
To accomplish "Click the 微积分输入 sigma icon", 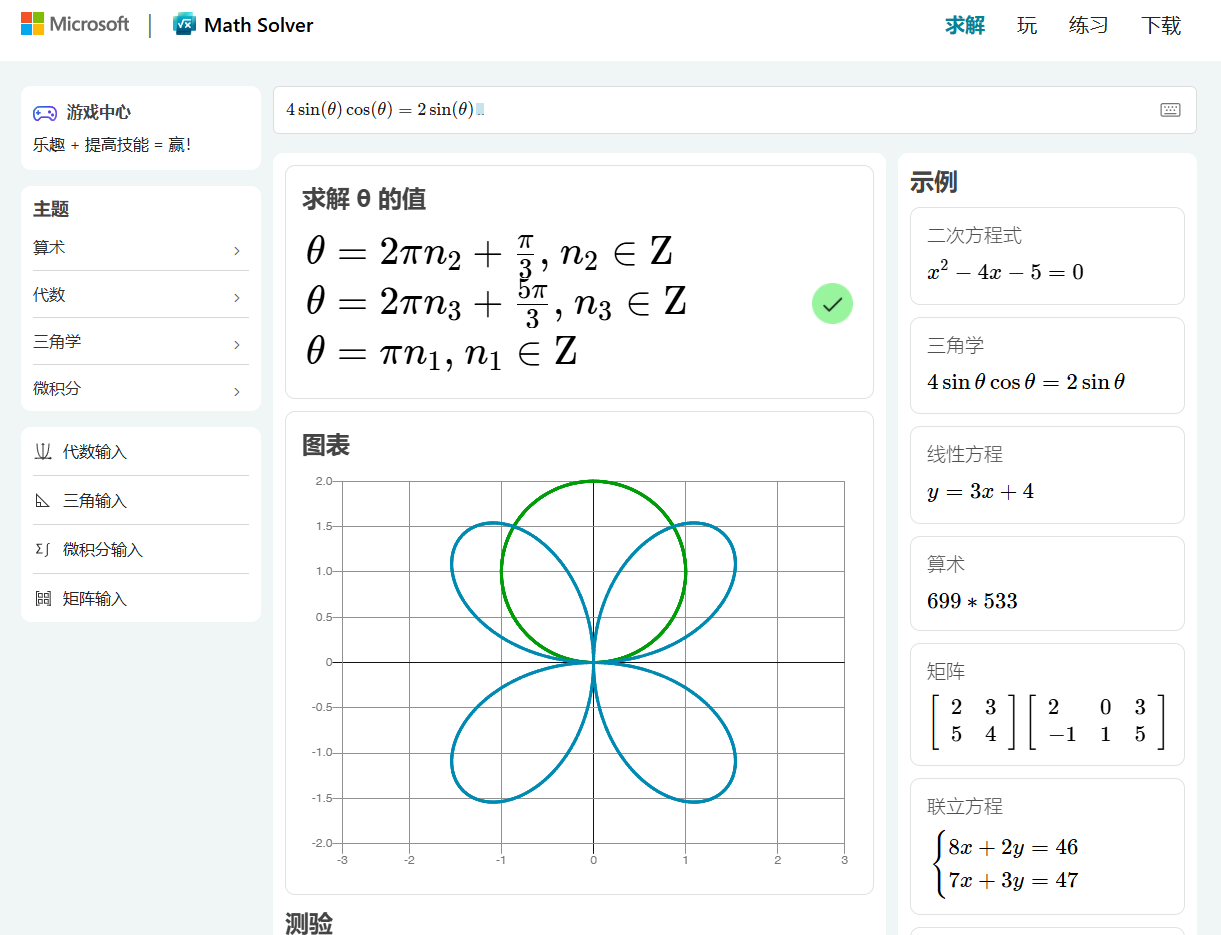I will coord(43,550).
